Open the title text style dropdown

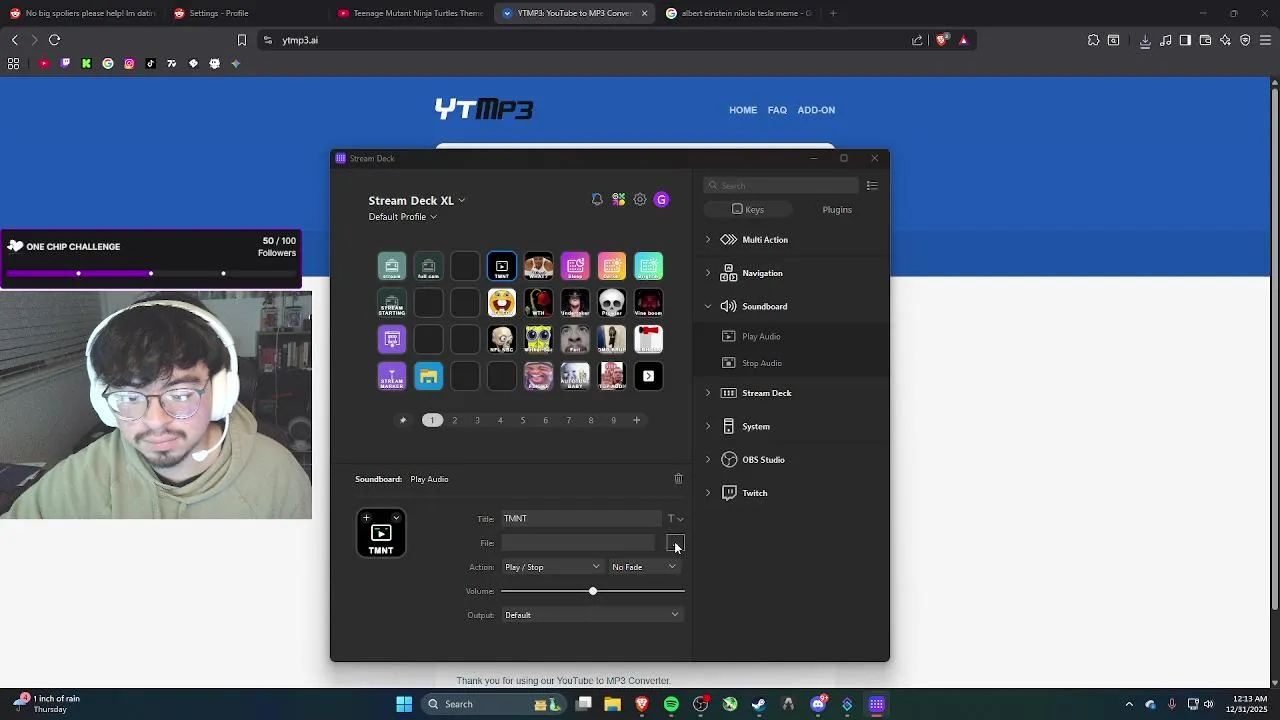[x=676, y=519]
